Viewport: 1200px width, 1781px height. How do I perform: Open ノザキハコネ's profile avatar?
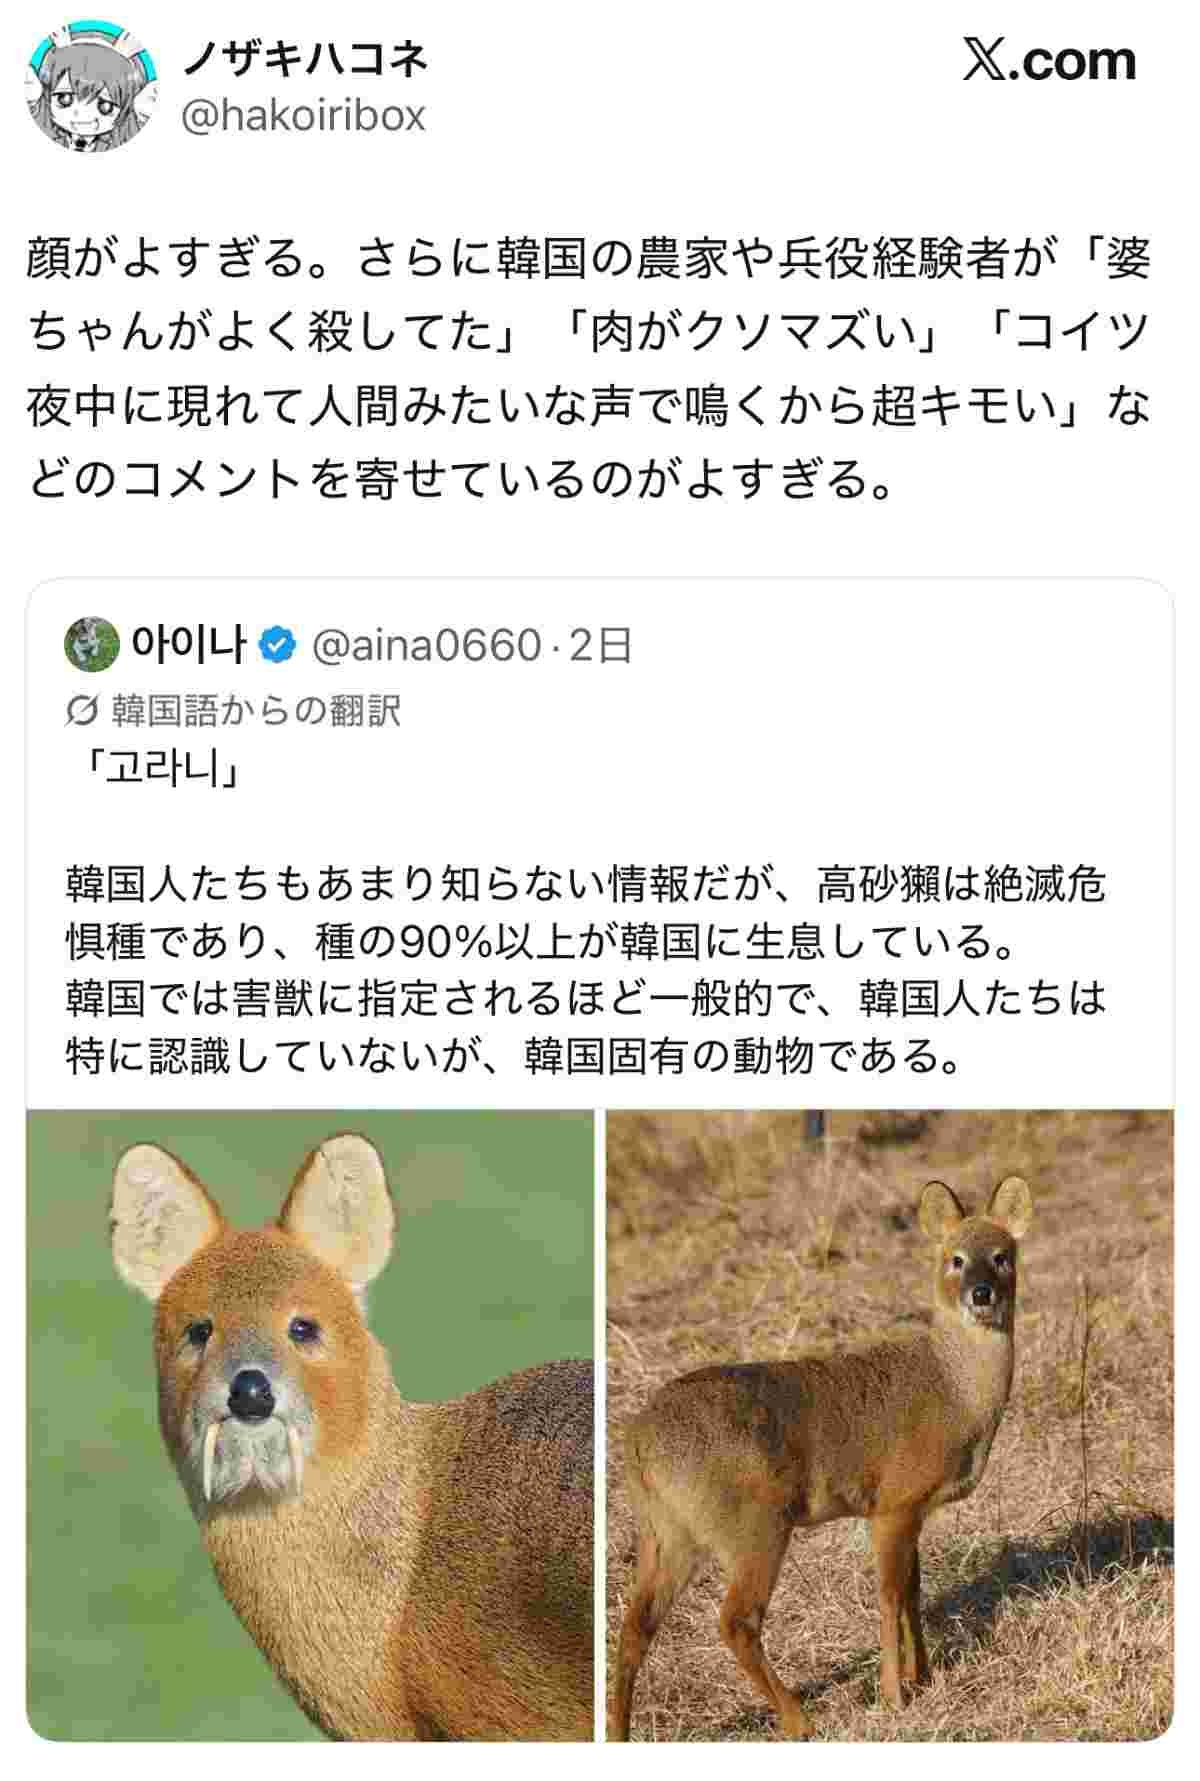[92, 89]
